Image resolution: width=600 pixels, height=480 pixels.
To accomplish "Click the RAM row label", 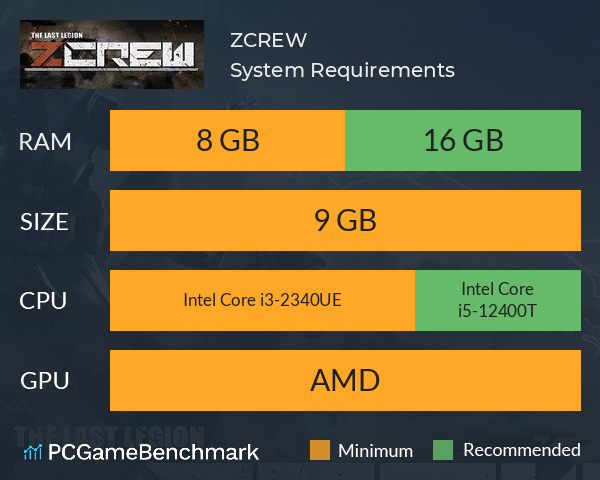I will coord(45,142).
